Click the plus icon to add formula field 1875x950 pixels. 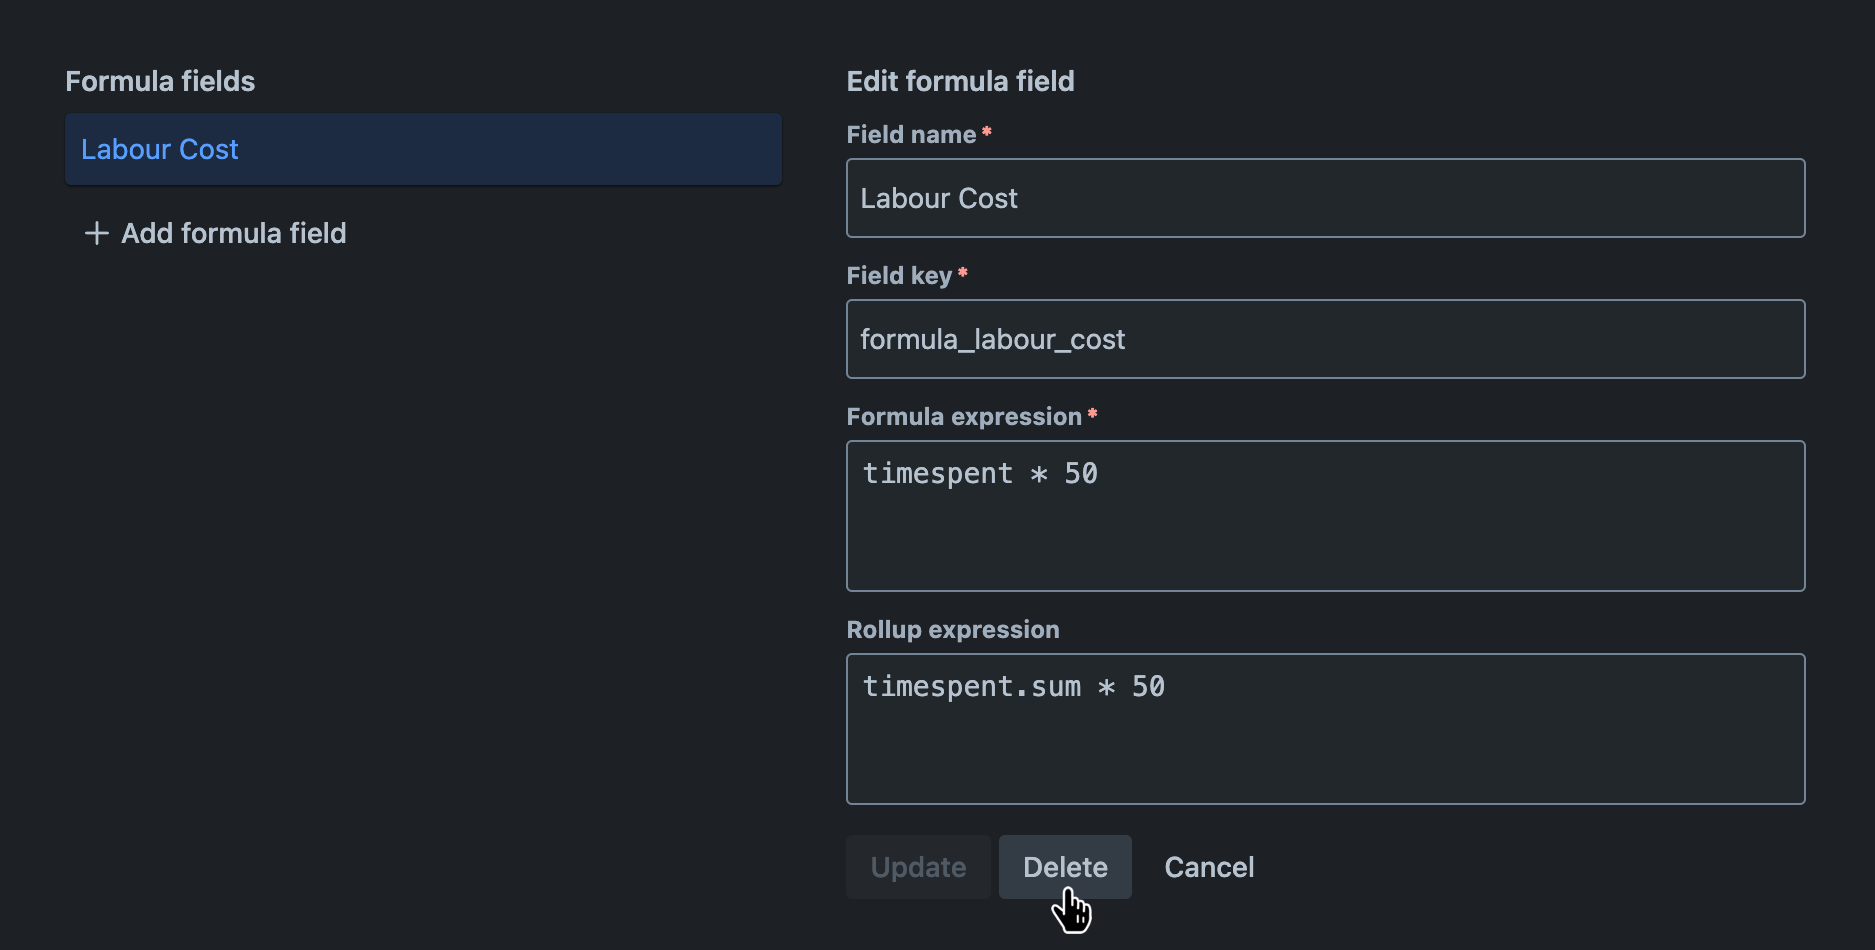95,232
